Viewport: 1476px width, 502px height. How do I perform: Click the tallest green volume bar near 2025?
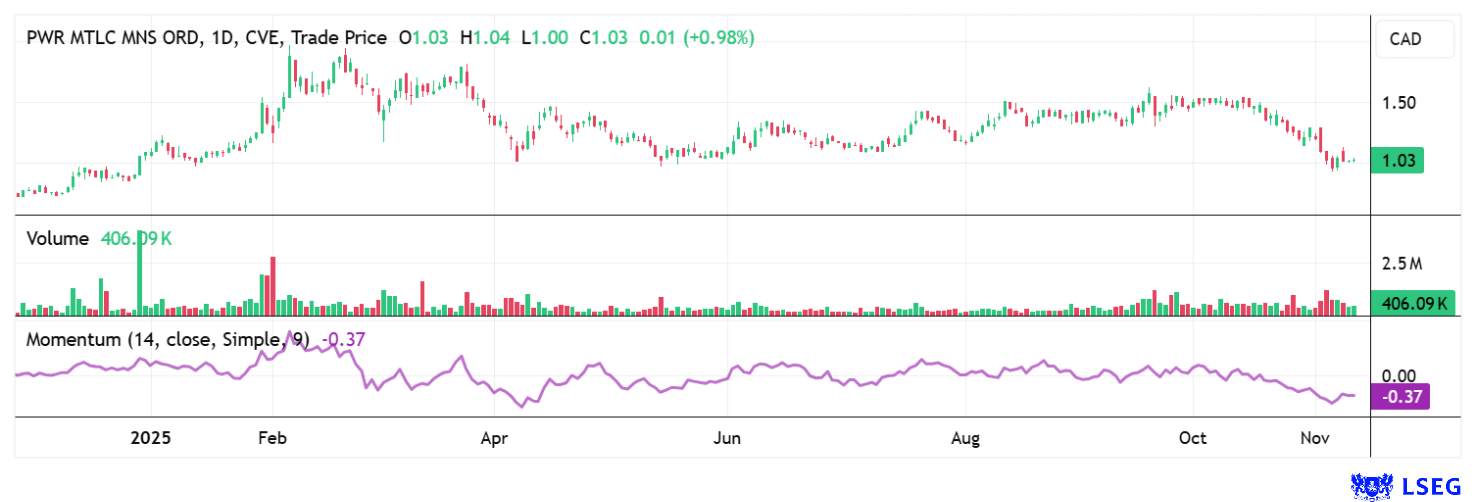pos(140,275)
